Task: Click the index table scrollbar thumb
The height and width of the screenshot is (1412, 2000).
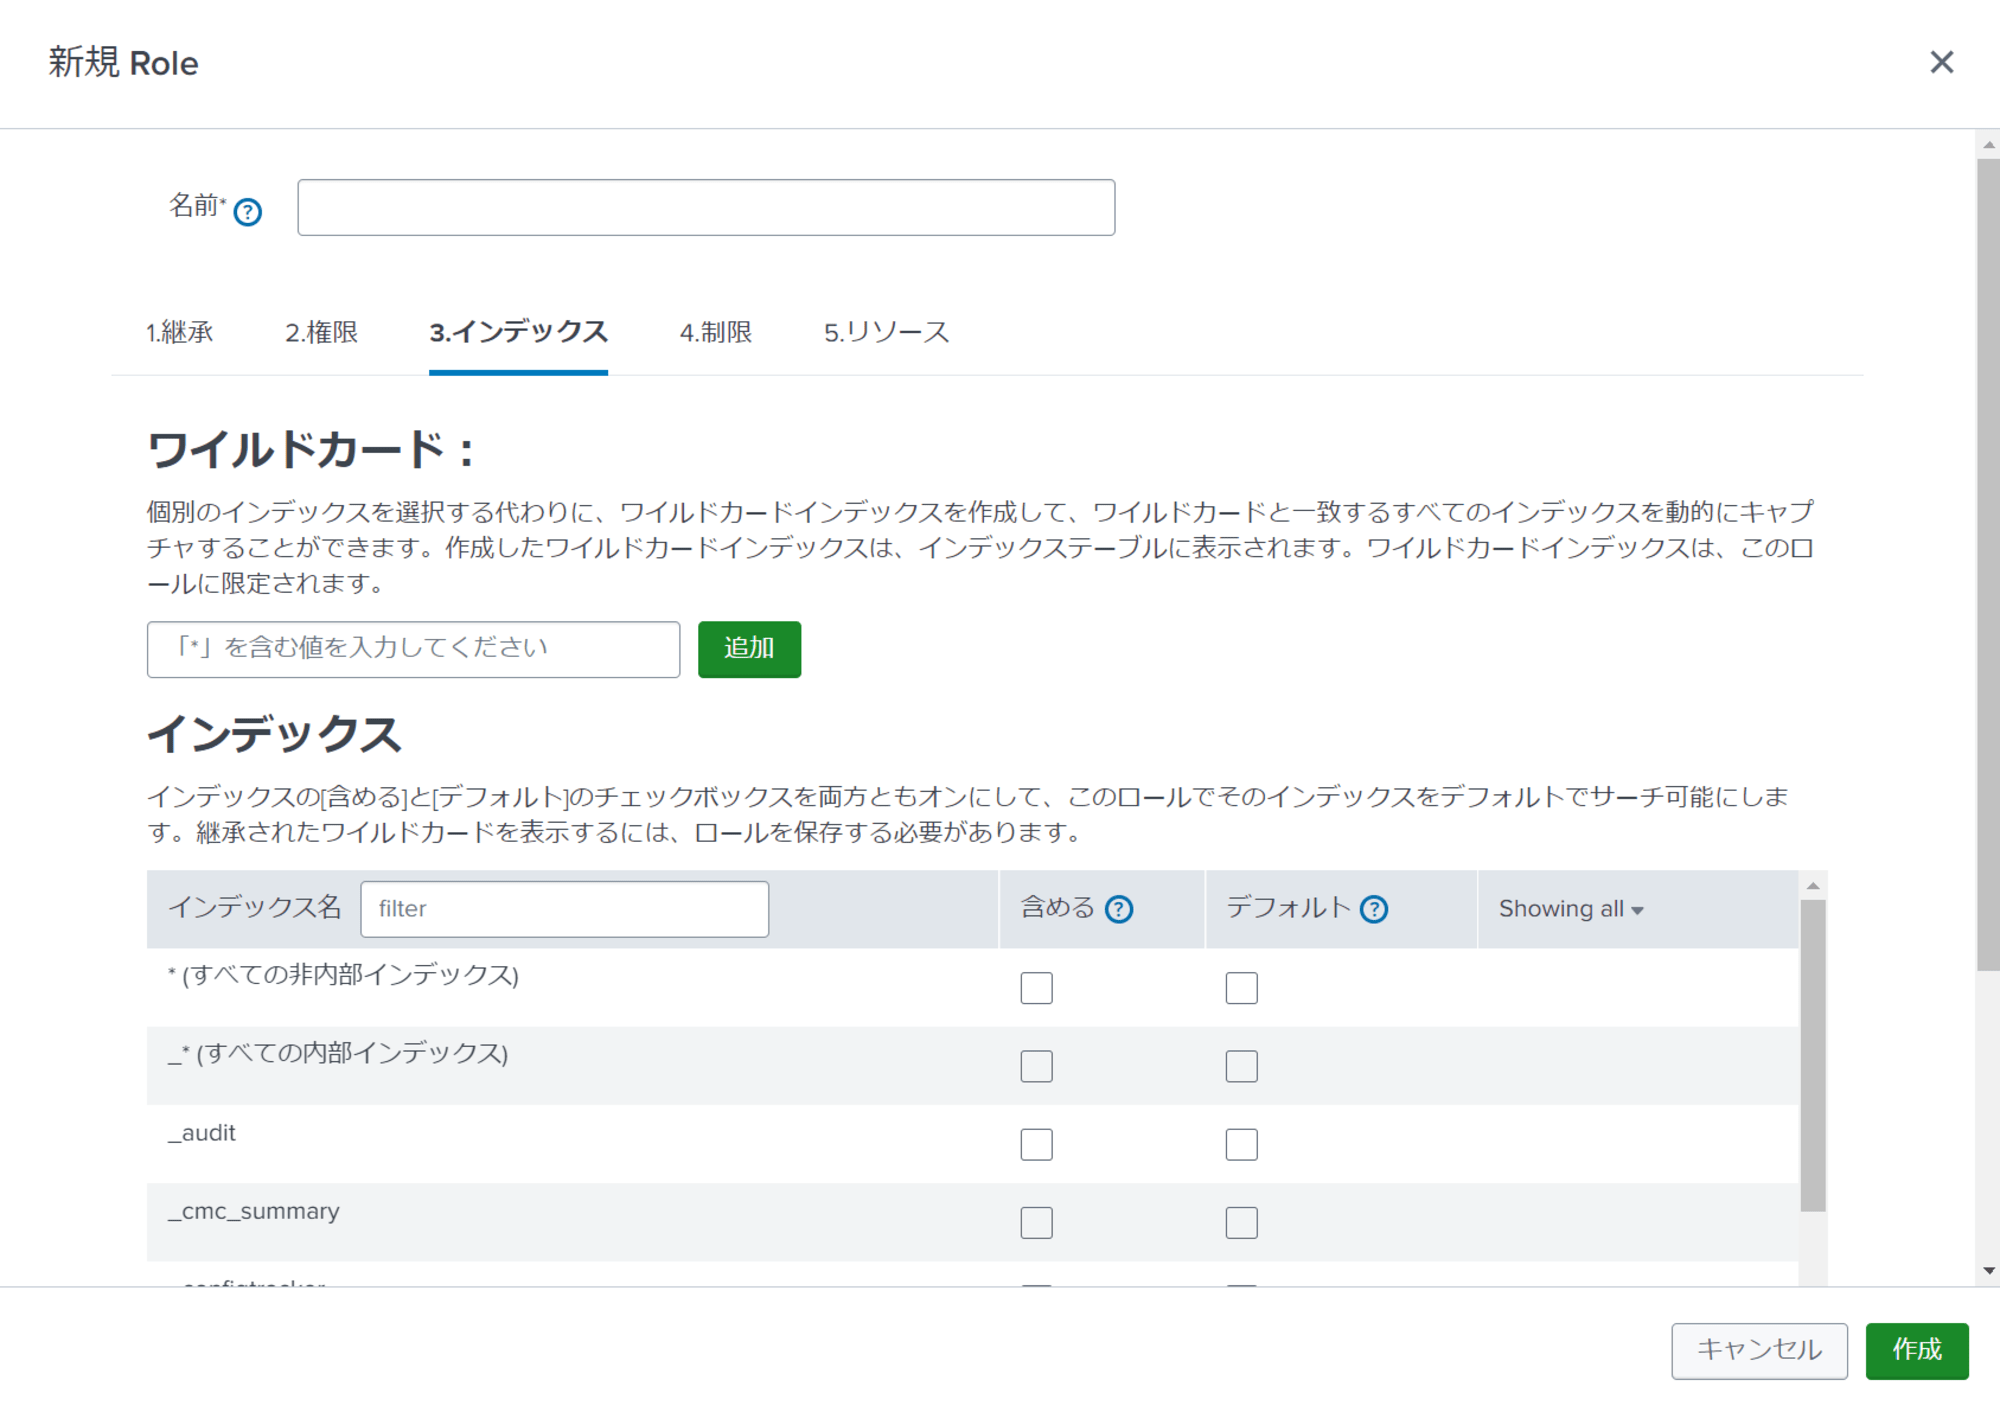Action: click(1813, 1056)
